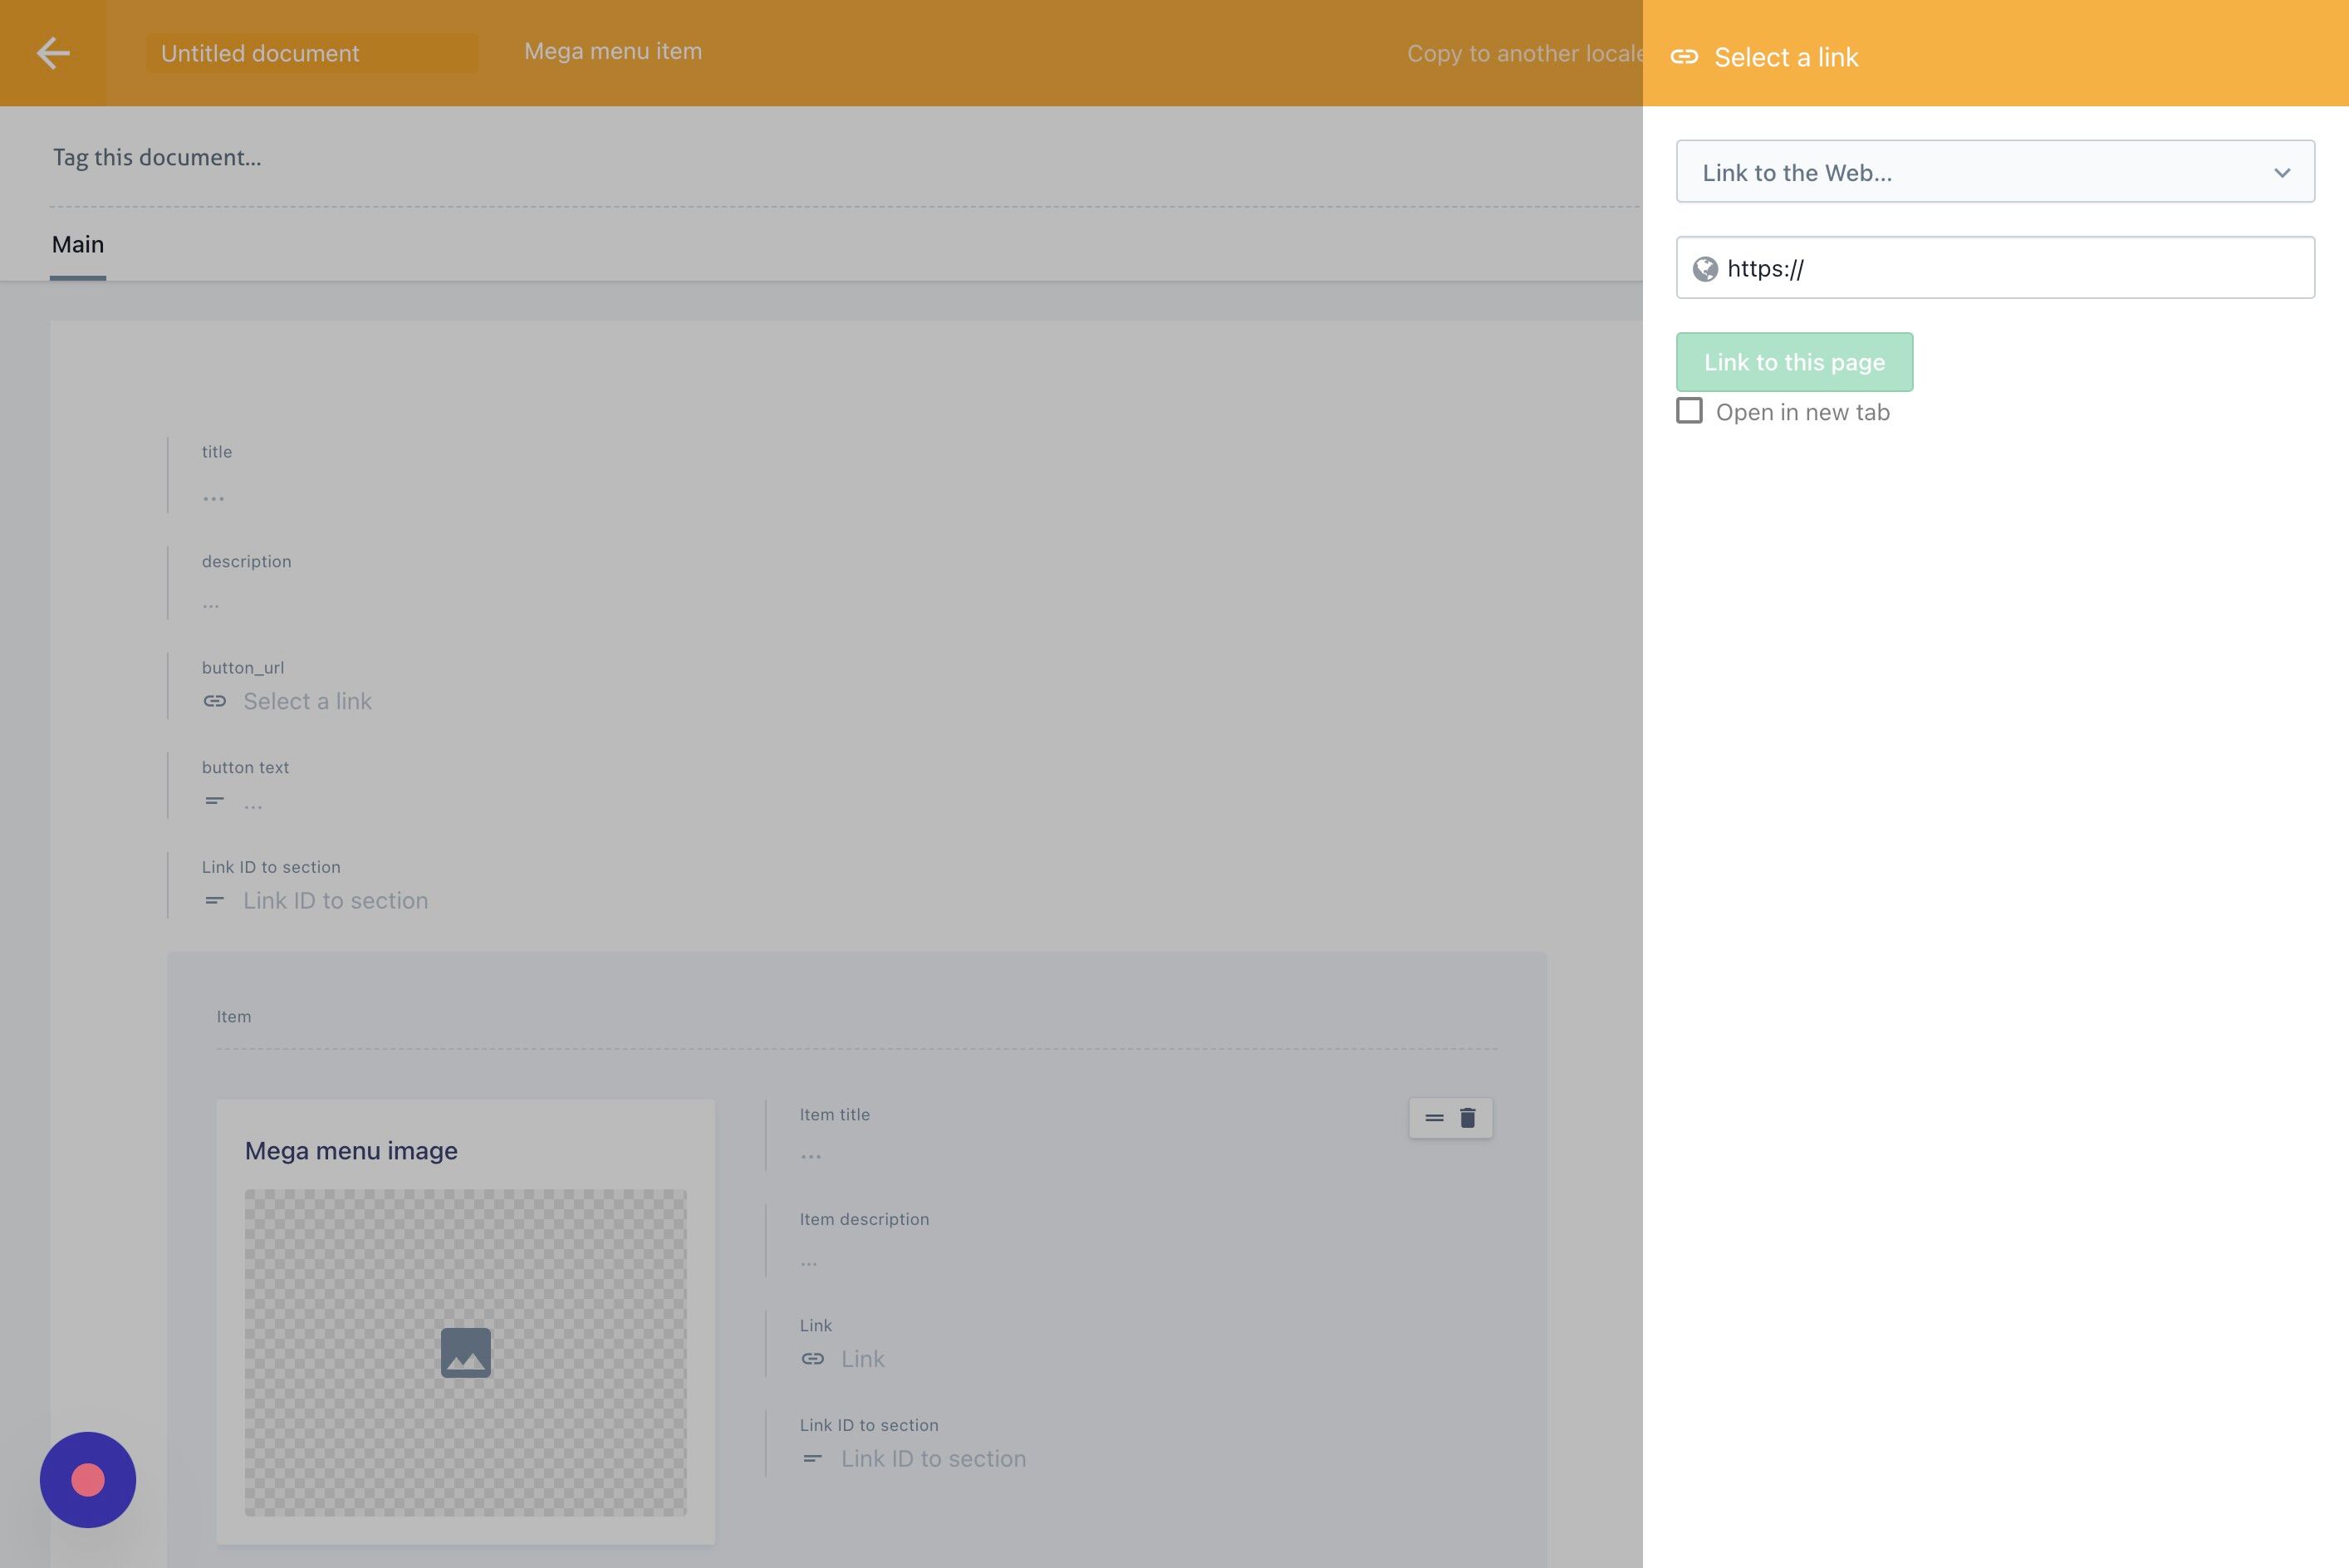Viewport: 2349px width, 1568px height.
Task: Click the link icon in Item Link field
Action: 813,1359
